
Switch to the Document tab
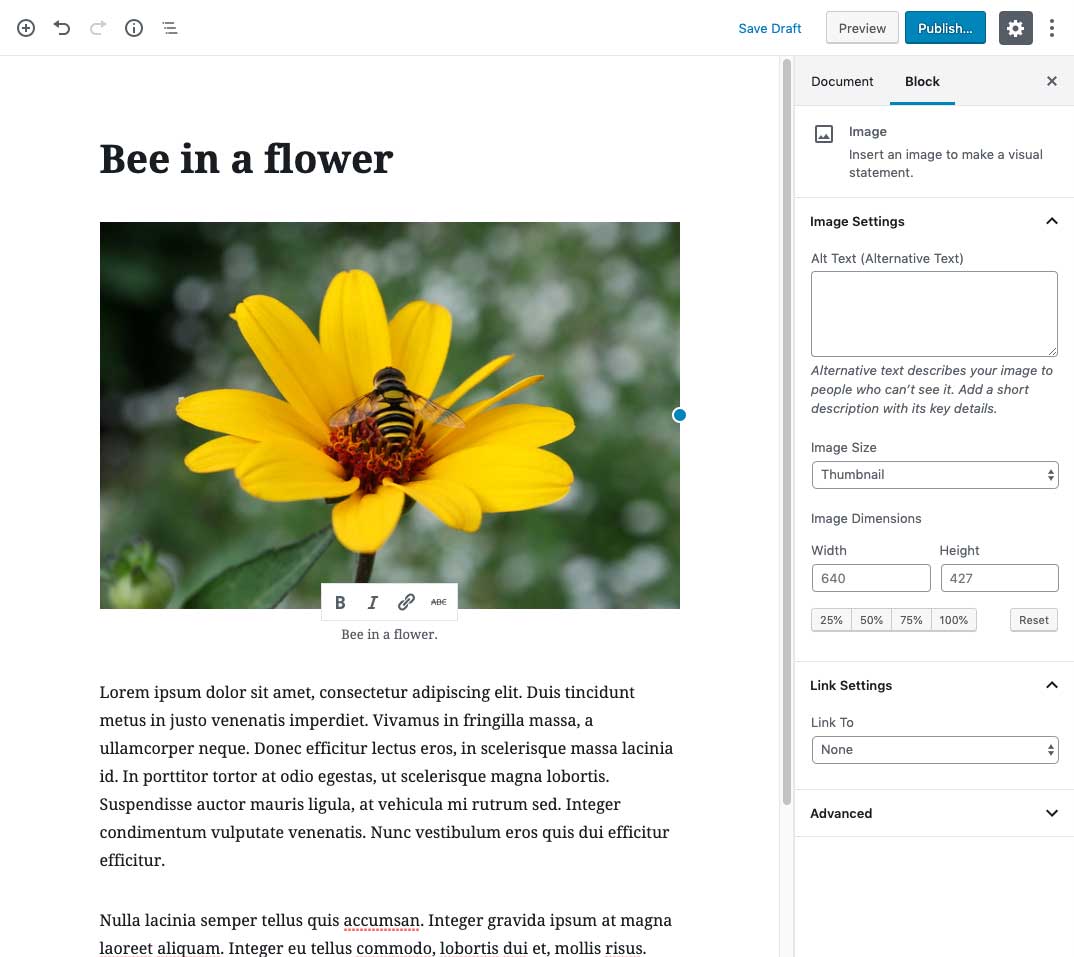(x=842, y=81)
